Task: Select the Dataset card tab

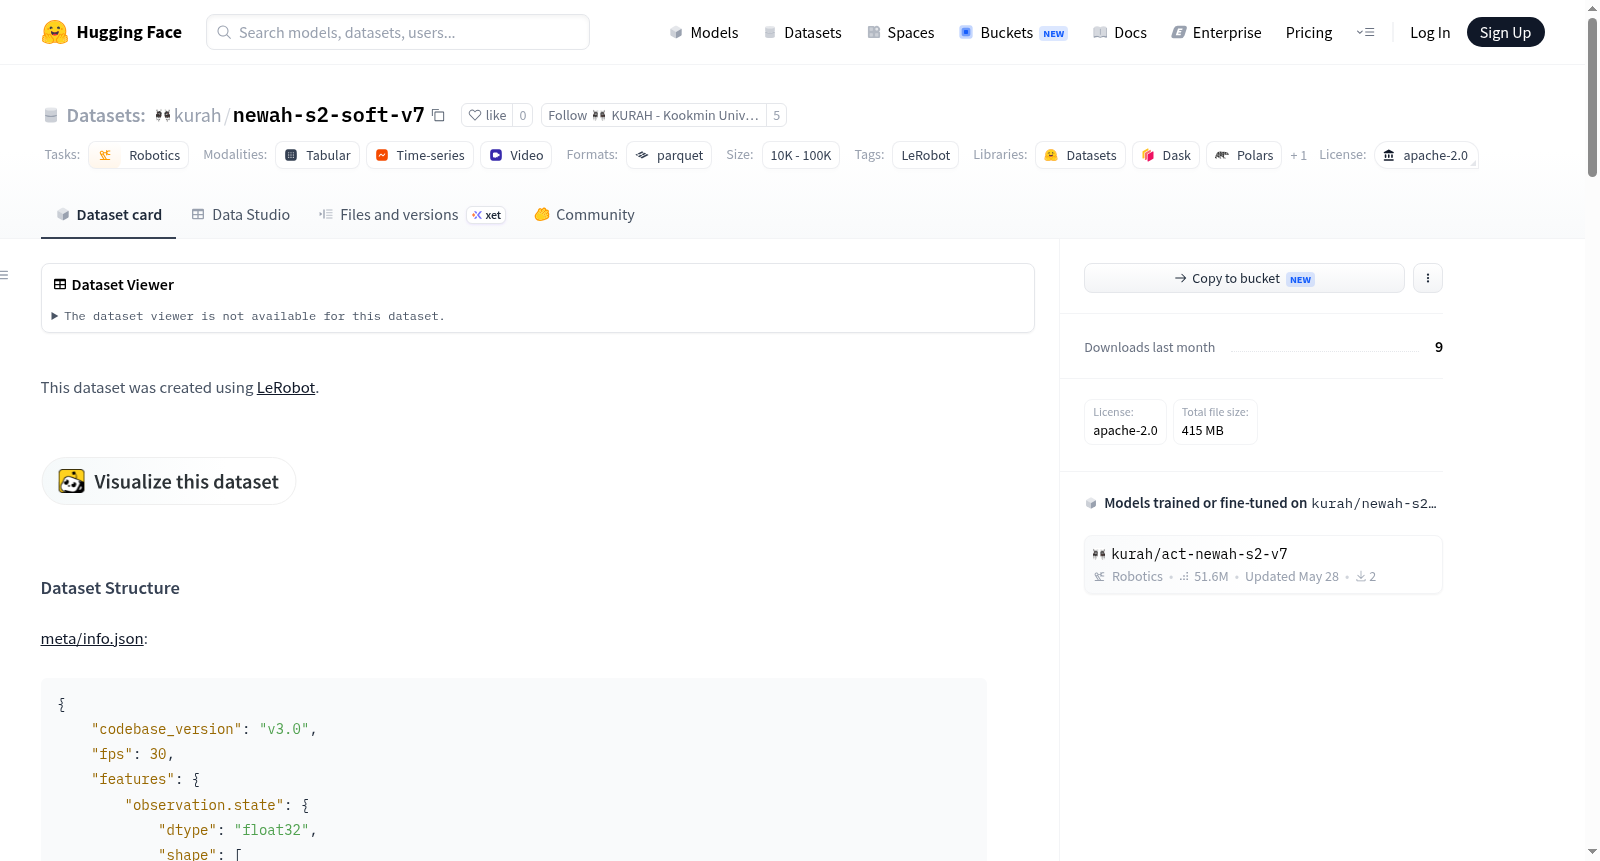Action: pos(108,215)
